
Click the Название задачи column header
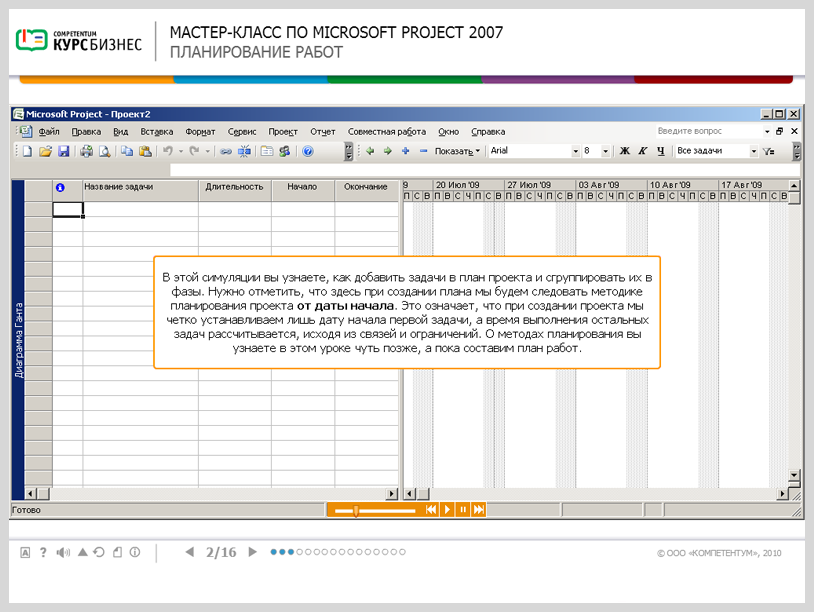pyautogui.click(x=140, y=191)
